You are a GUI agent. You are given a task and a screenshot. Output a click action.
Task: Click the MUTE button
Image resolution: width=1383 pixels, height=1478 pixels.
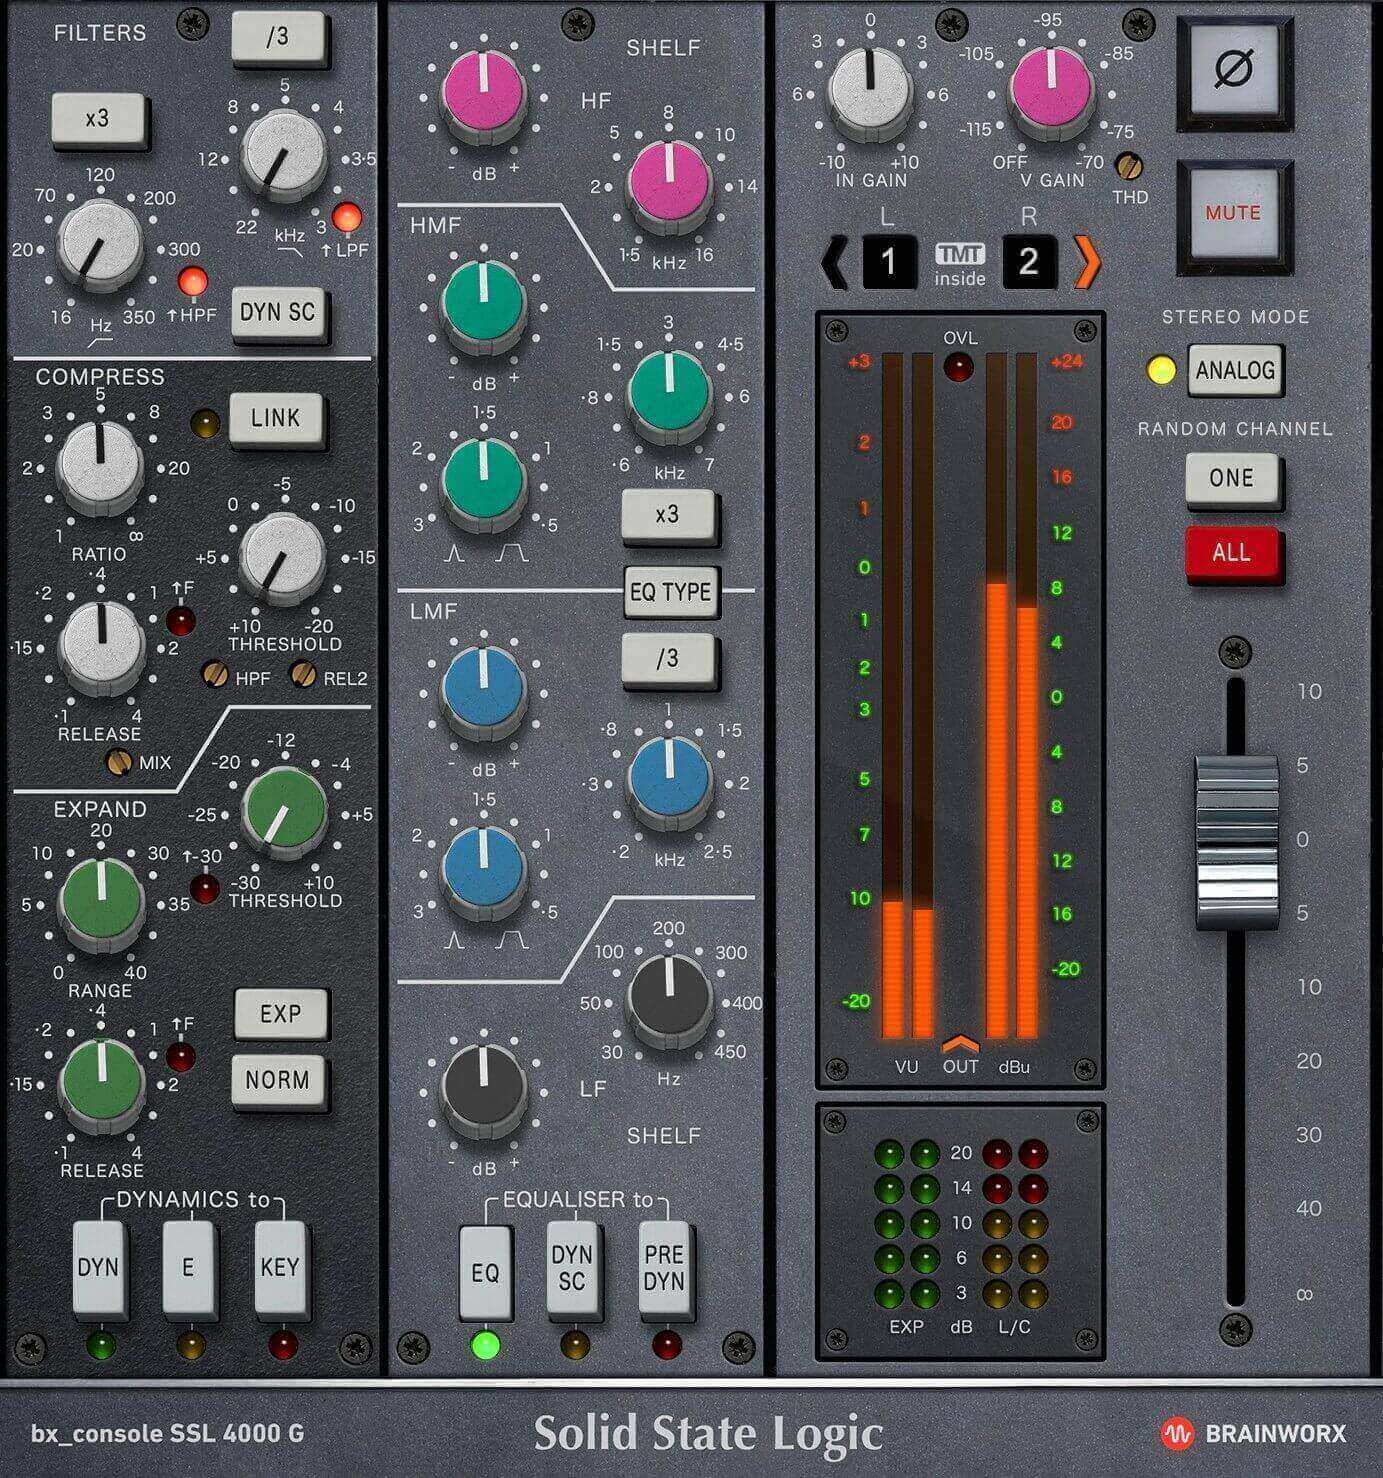pyautogui.click(x=1232, y=213)
